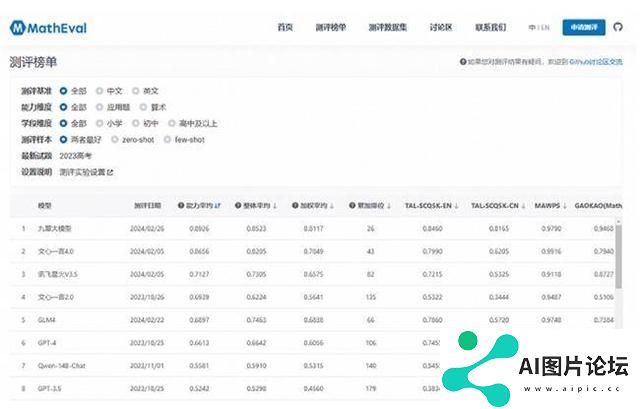Sort by the MAWPS column arrow
640x409 pixels.
point(565,205)
